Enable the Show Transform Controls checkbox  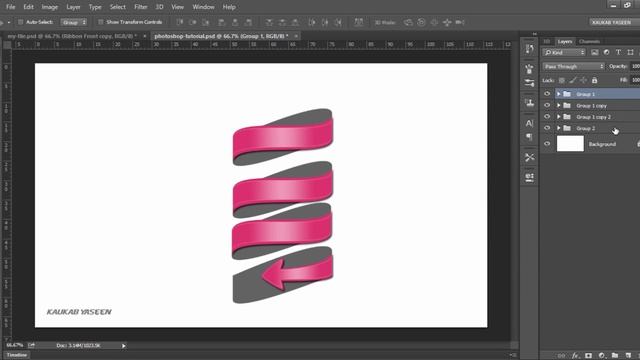pyautogui.click(x=101, y=22)
